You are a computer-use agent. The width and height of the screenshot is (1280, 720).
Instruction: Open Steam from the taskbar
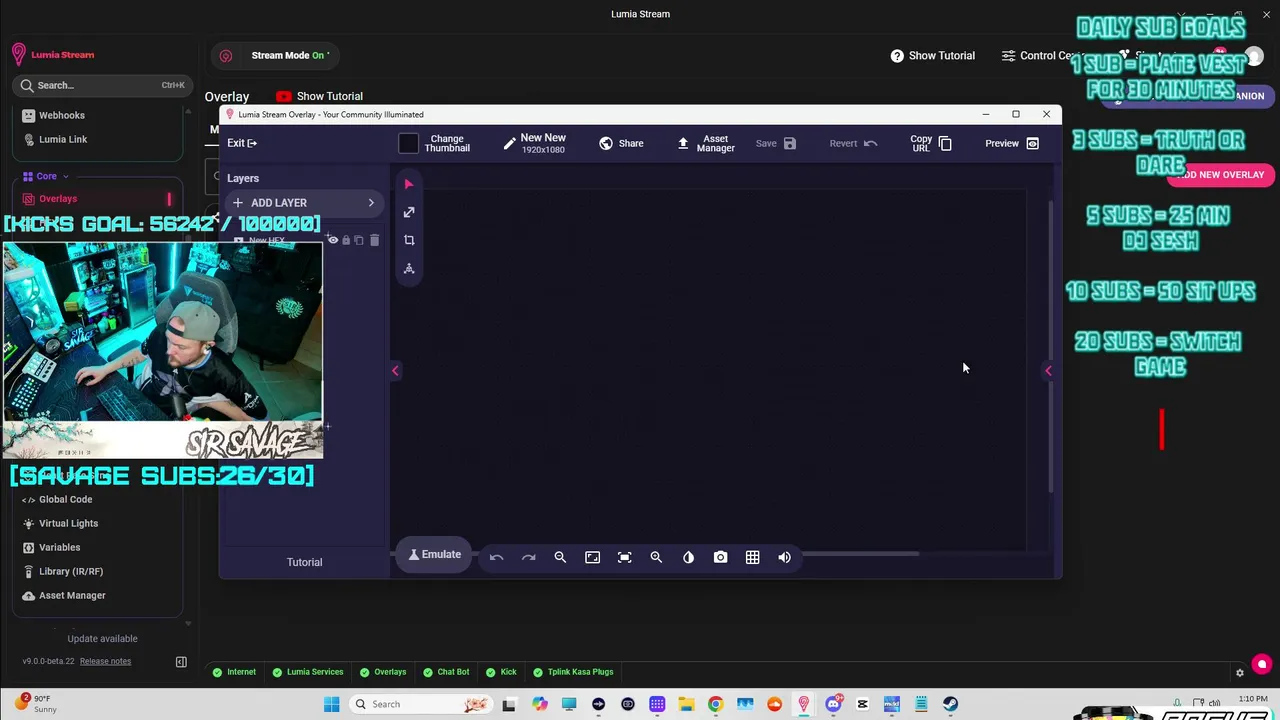[x=950, y=704]
